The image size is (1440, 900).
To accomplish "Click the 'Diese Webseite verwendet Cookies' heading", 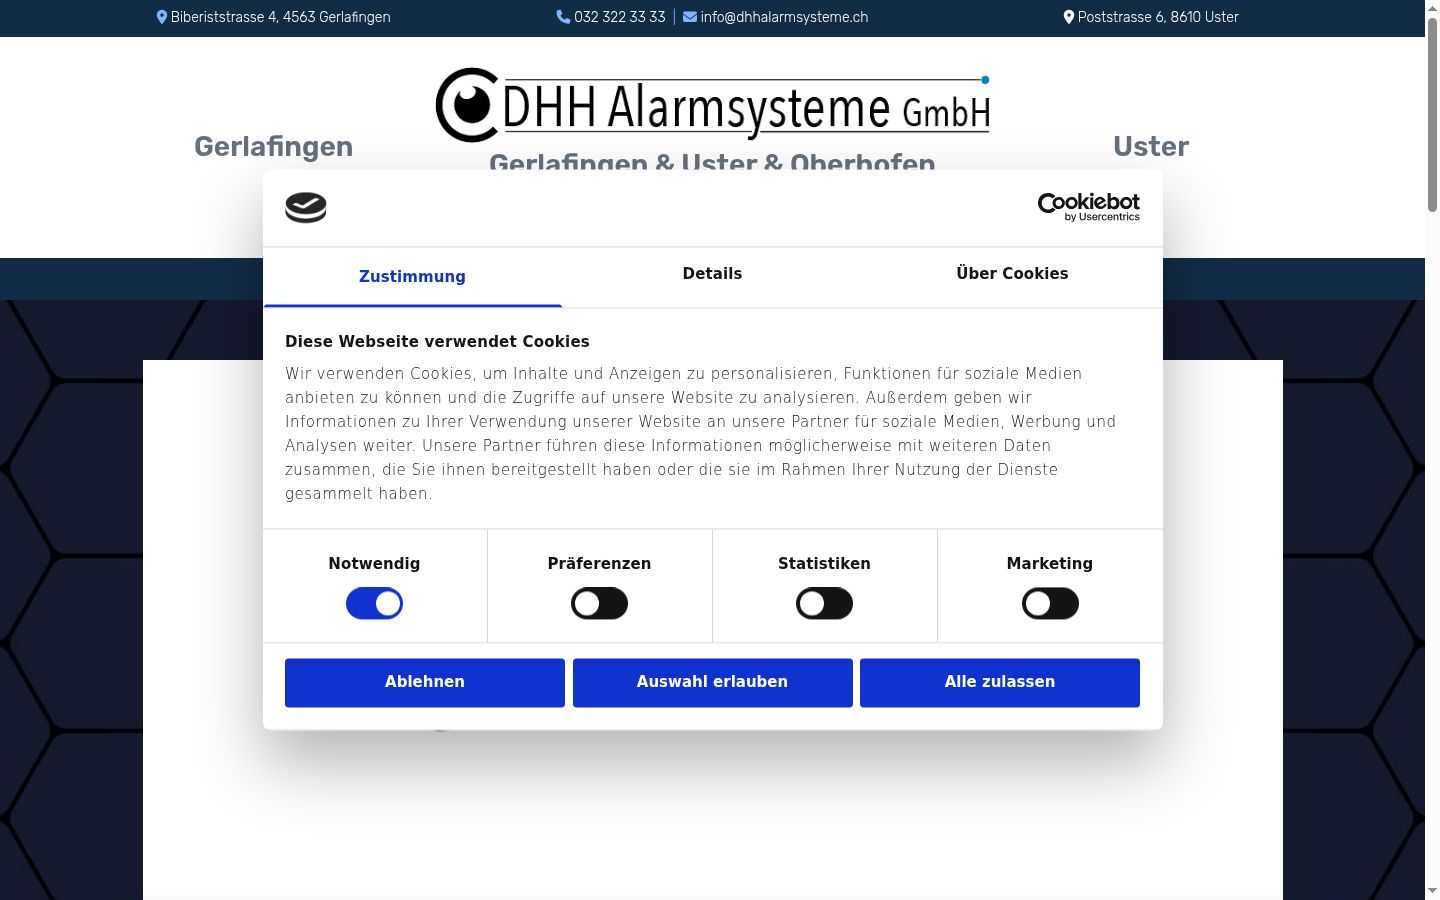I will click(437, 342).
